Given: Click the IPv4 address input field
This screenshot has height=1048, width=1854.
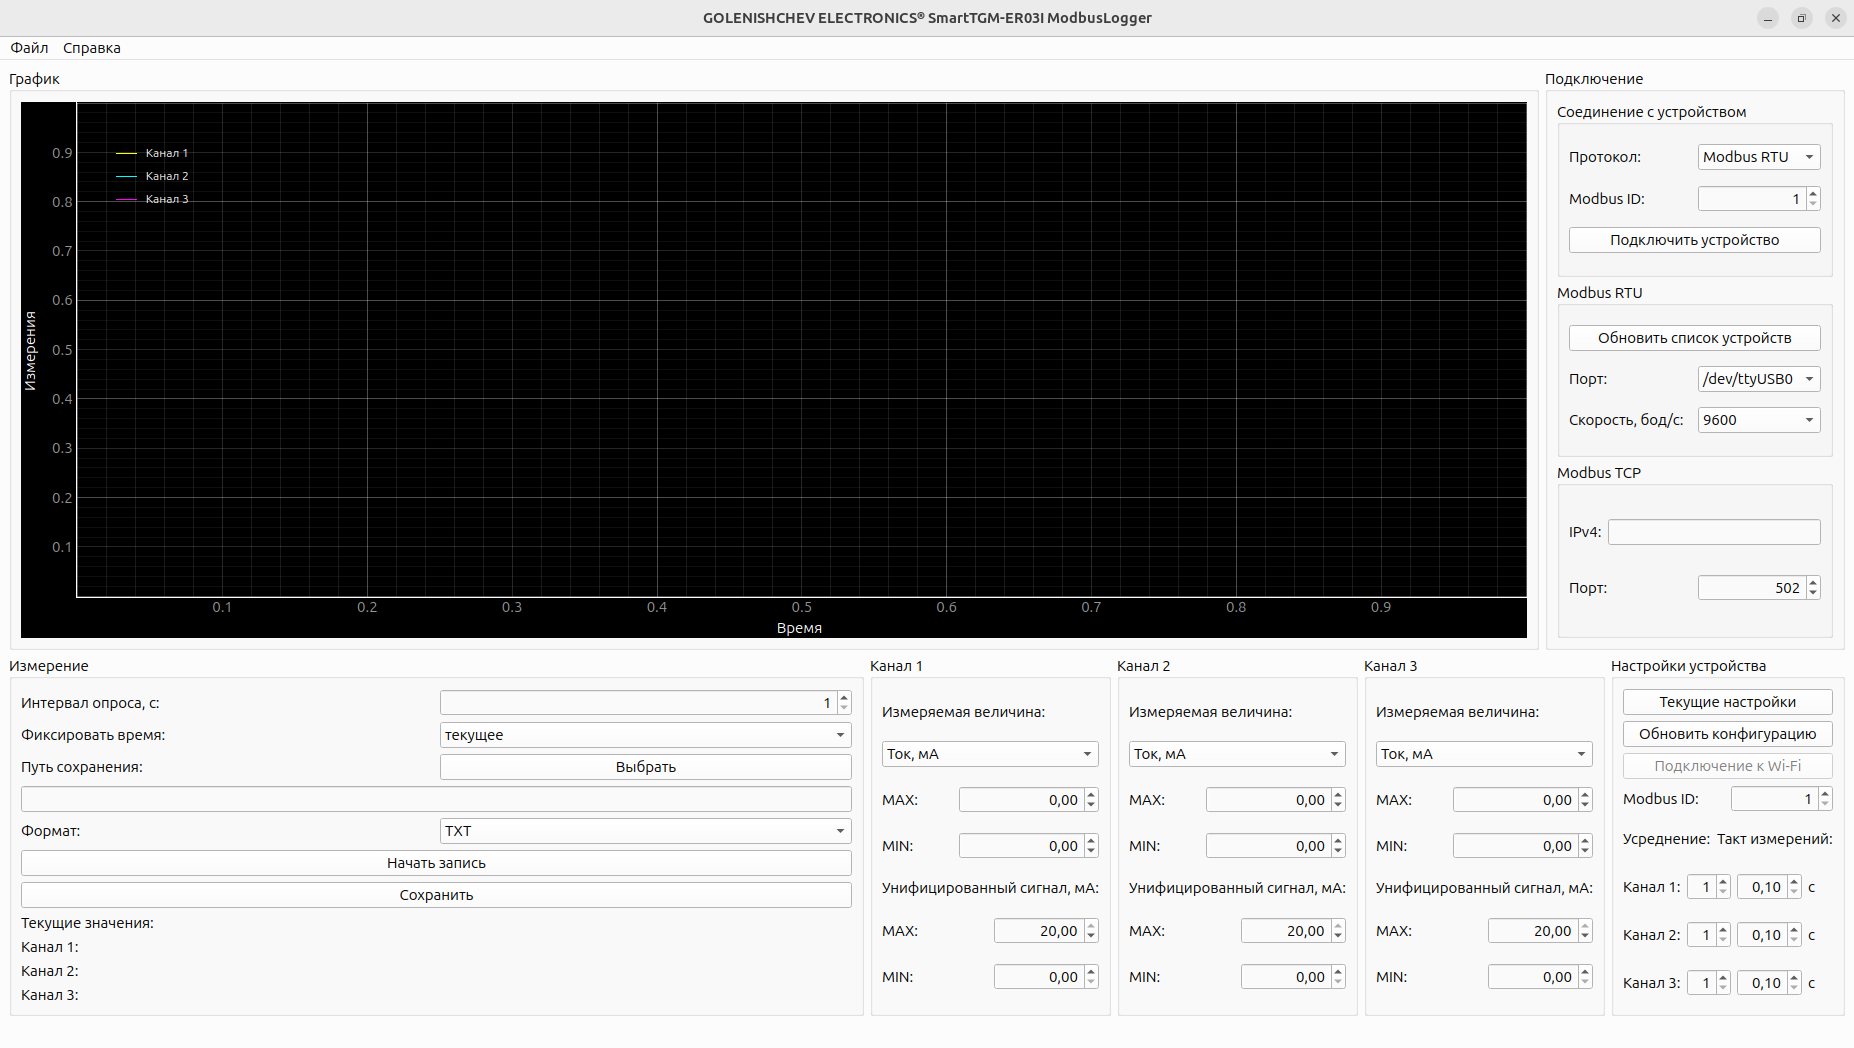Looking at the screenshot, I should pyautogui.click(x=1713, y=532).
